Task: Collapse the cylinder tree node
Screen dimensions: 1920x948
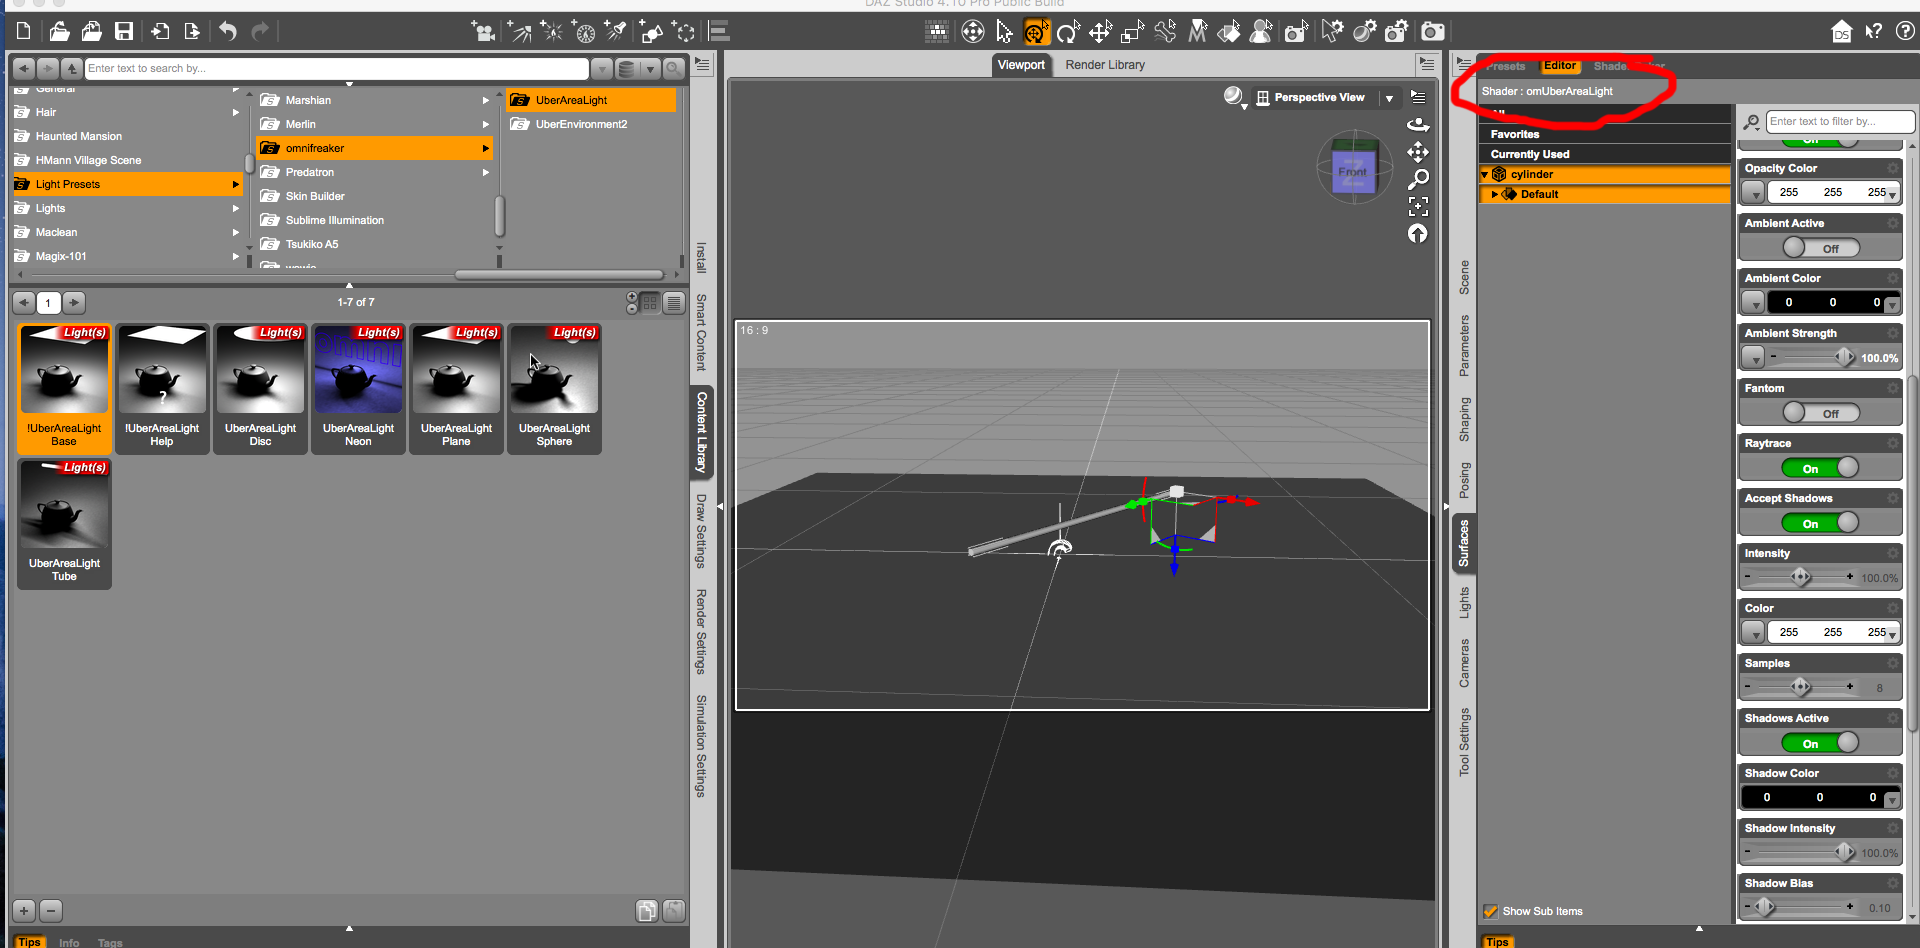Action: click(x=1485, y=174)
